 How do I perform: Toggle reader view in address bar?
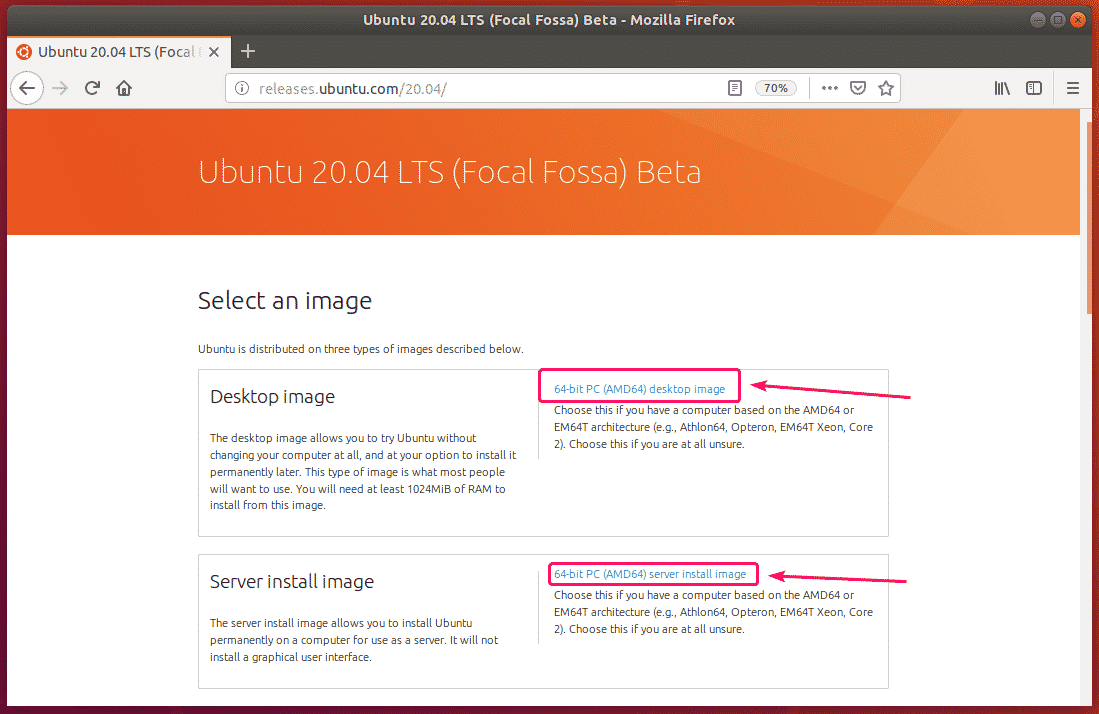point(735,88)
